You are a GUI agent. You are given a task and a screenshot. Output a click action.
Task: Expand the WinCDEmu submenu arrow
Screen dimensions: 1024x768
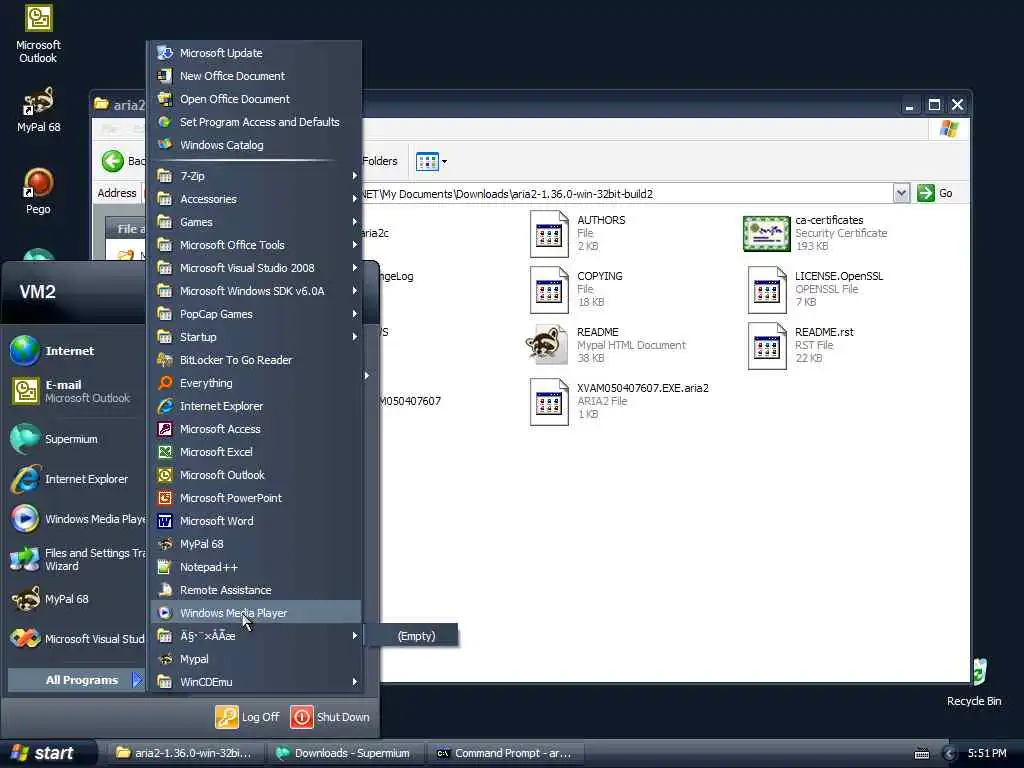click(x=355, y=682)
